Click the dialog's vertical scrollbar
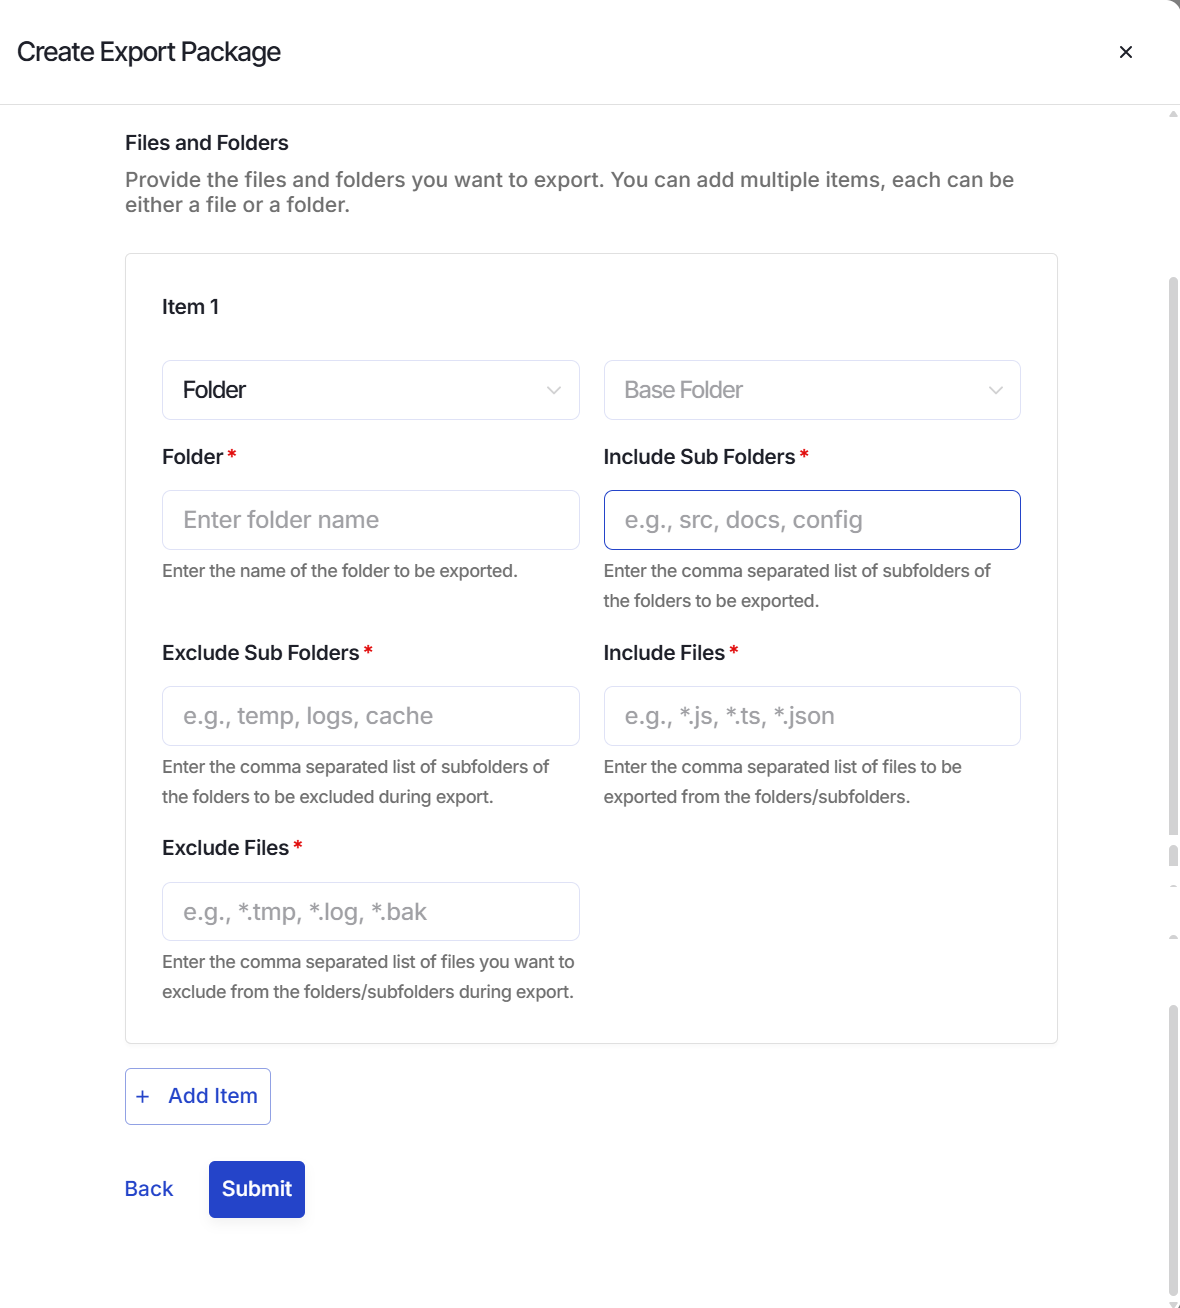 pyautogui.click(x=1173, y=555)
